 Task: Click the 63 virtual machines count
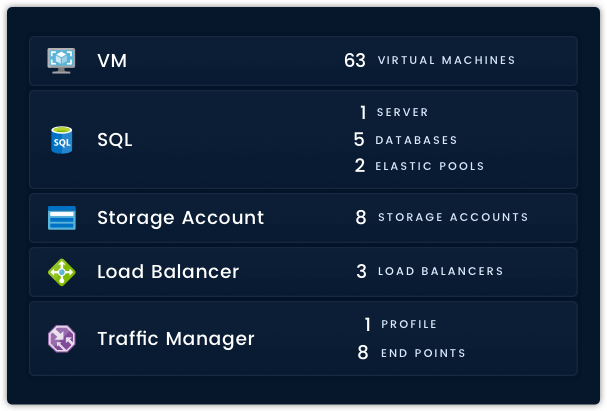(355, 61)
